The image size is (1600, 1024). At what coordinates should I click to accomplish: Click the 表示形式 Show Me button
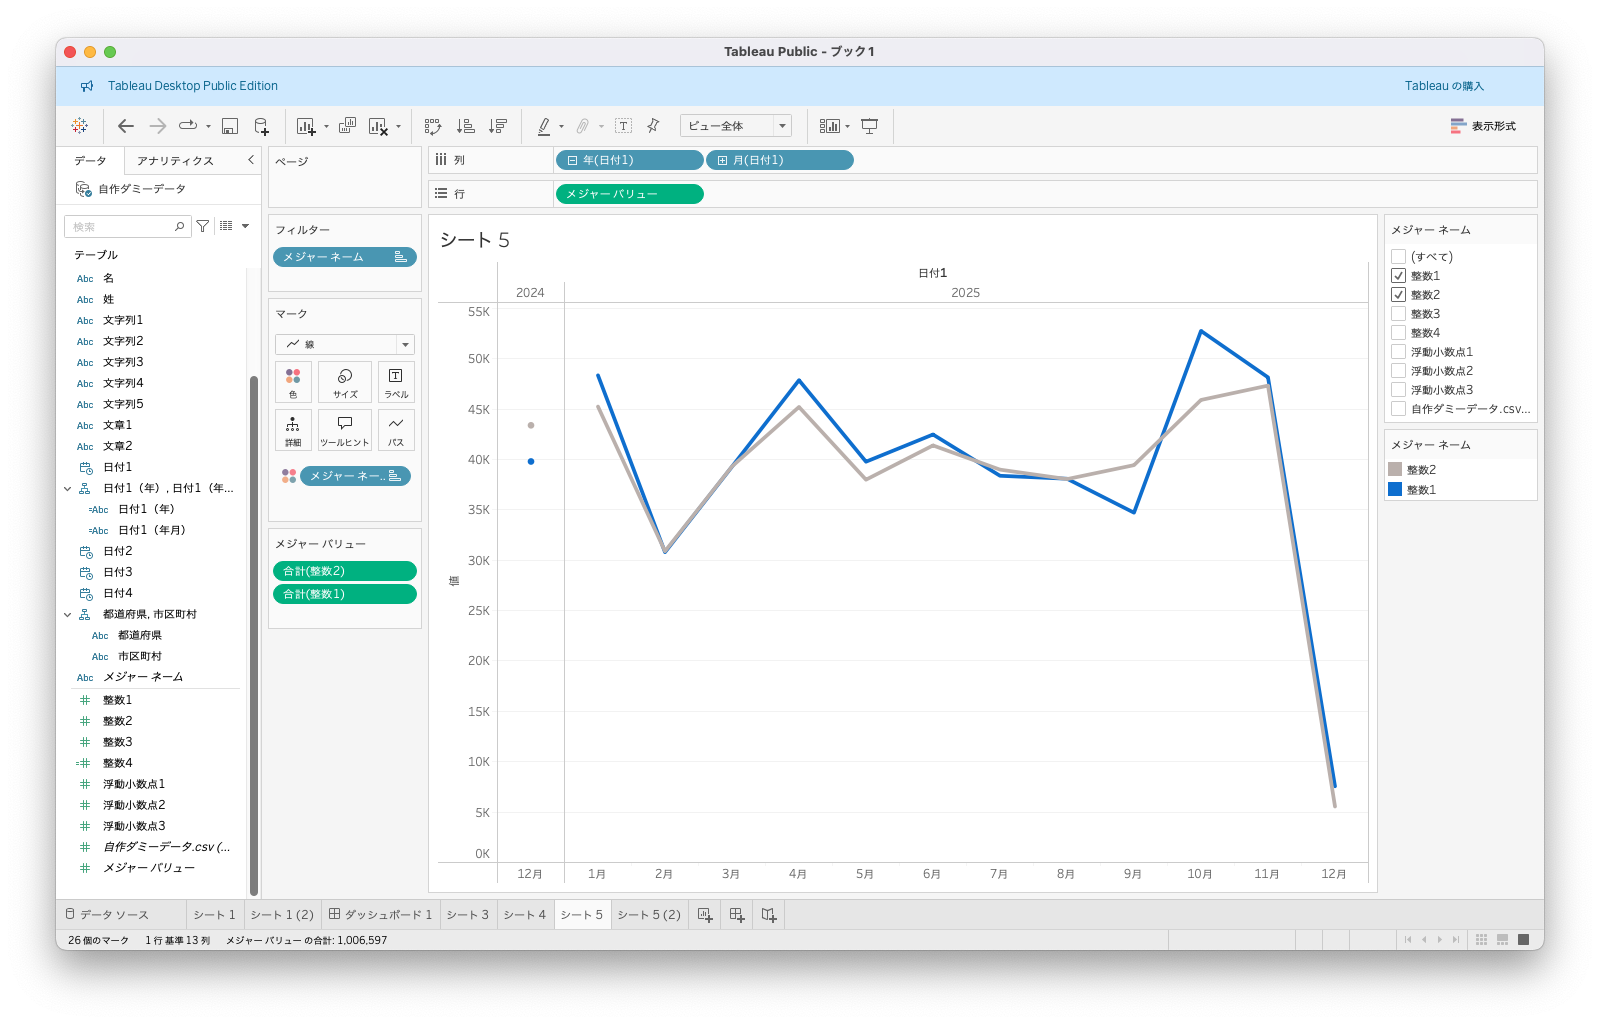[1483, 126]
